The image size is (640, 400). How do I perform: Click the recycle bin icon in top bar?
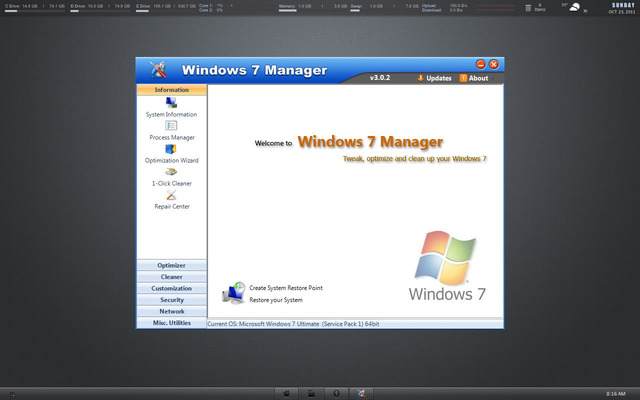[528, 8]
